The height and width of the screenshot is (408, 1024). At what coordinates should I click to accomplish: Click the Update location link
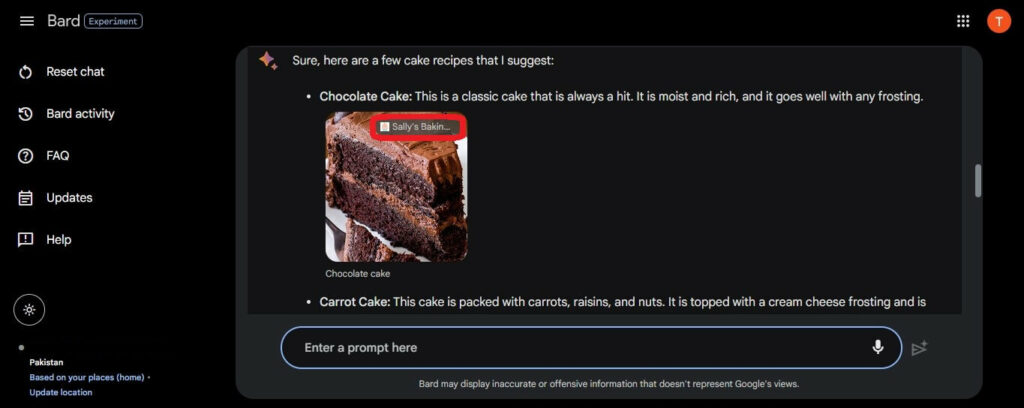pyautogui.click(x=61, y=392)
